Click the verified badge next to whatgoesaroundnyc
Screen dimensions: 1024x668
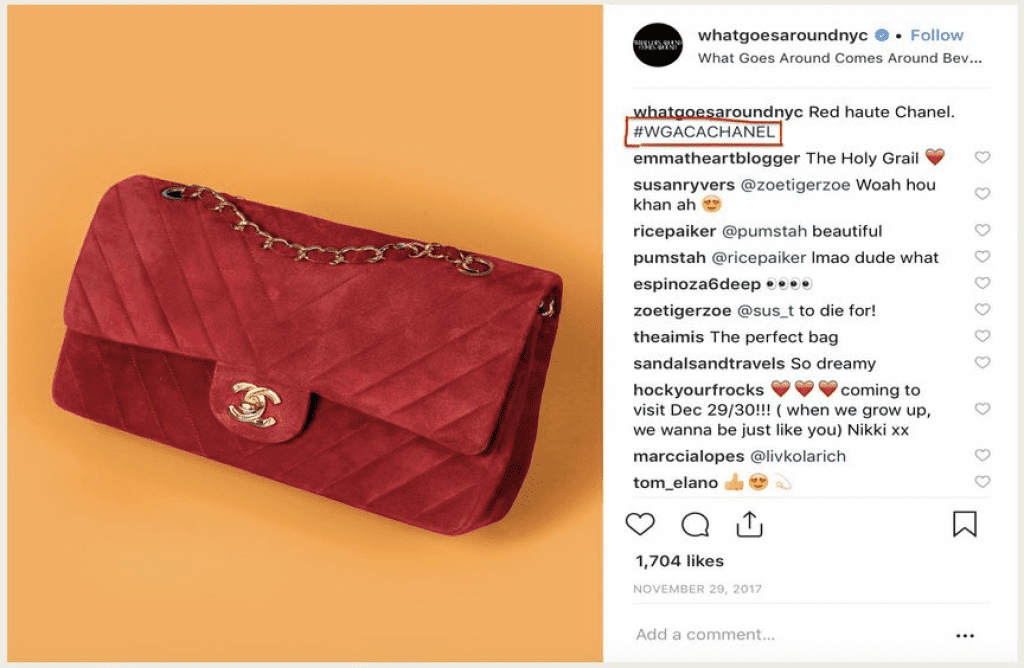(882, 35)
